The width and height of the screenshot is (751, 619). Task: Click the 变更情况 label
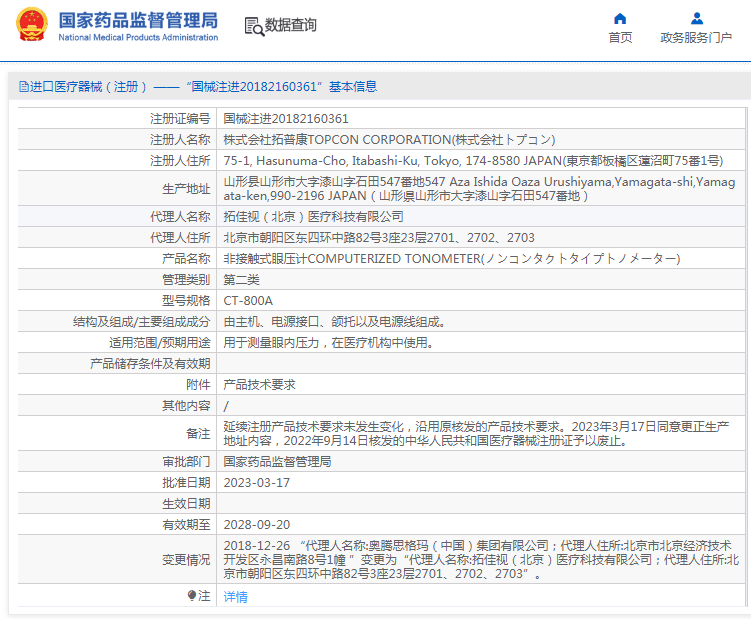(186, 560)
